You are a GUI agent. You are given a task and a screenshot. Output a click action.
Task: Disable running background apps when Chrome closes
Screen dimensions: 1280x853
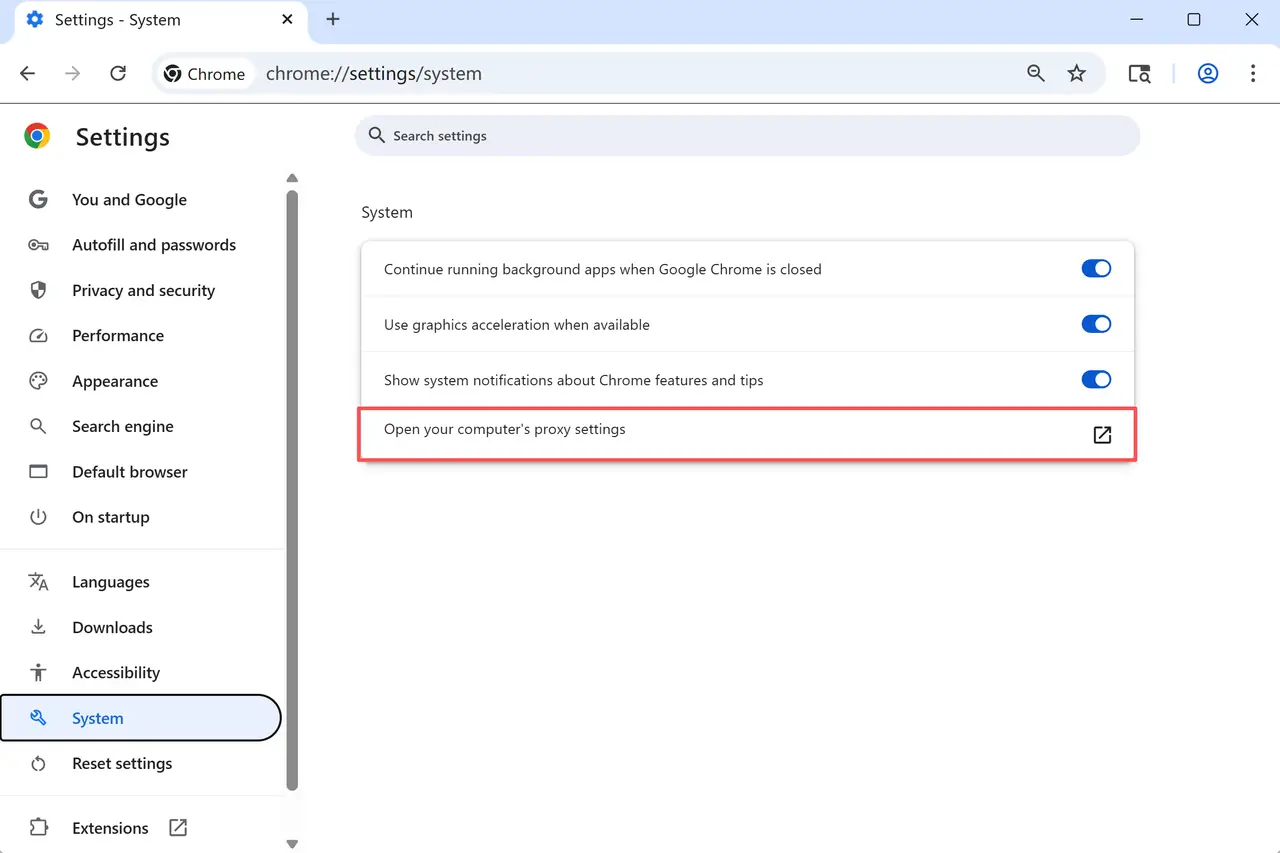pos(1096,268)
